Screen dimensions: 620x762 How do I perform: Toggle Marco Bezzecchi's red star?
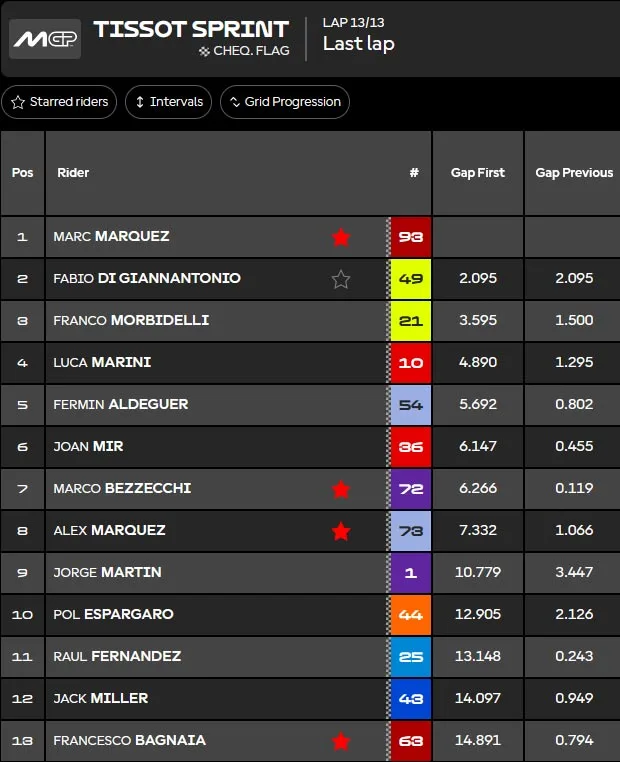[341, 489]
